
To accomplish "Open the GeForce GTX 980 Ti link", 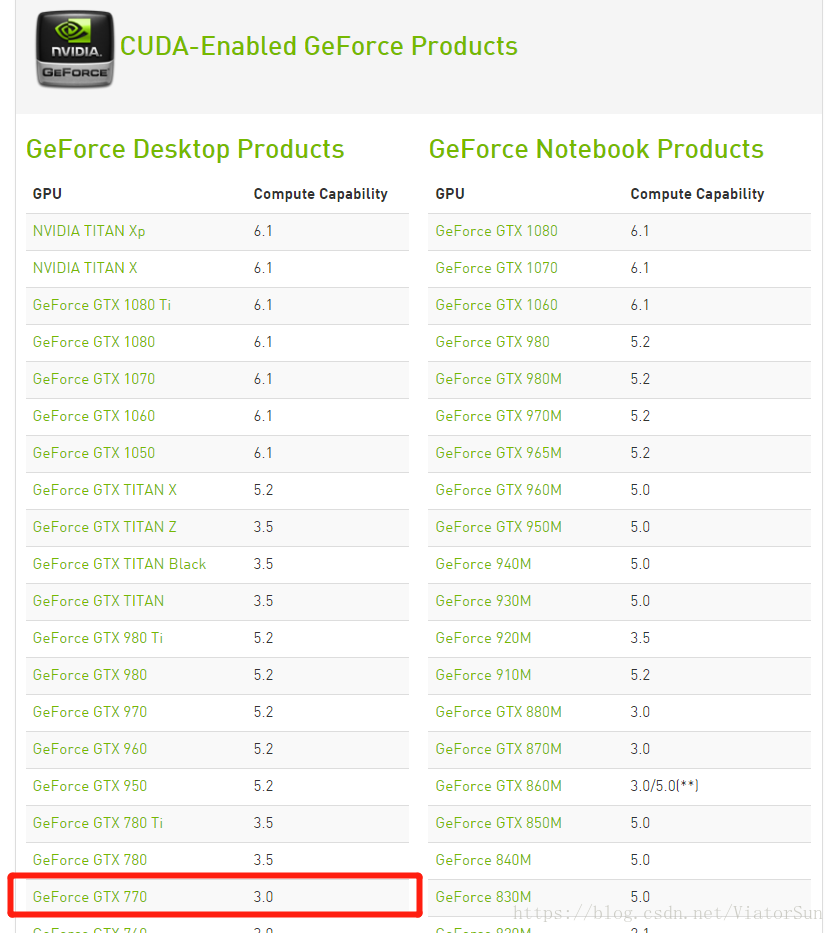I will click(x=98, y=637).
